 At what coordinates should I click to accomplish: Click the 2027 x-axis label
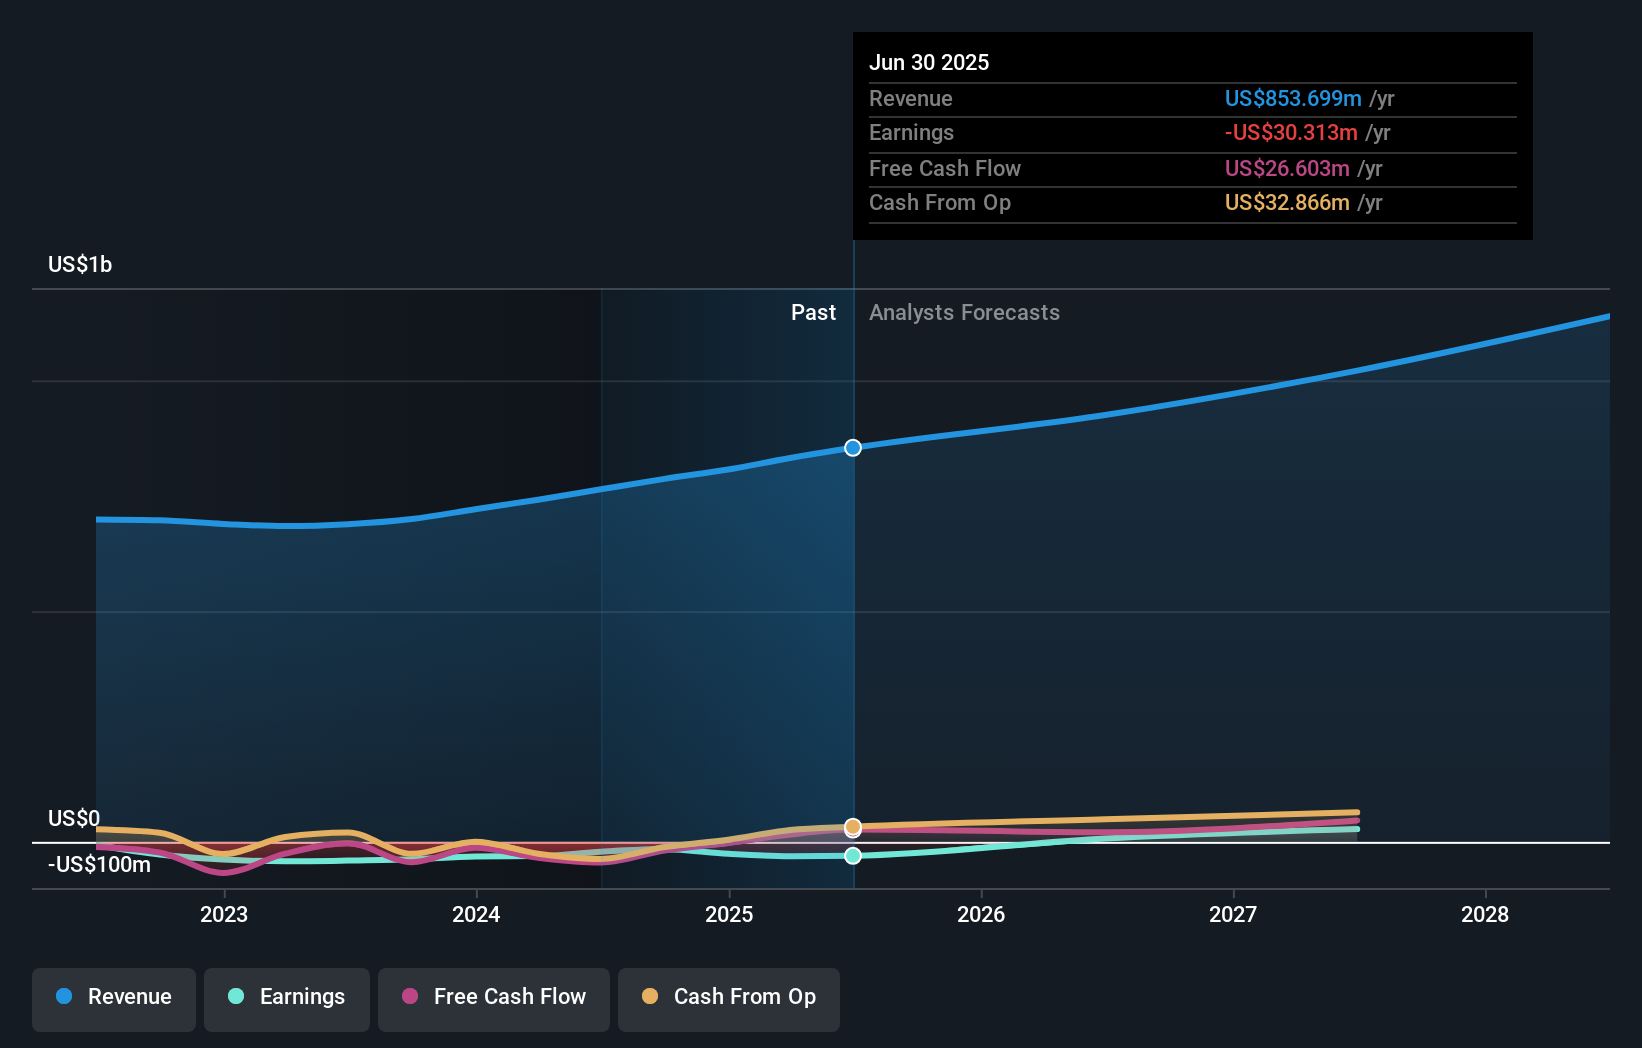(1233, 915)
